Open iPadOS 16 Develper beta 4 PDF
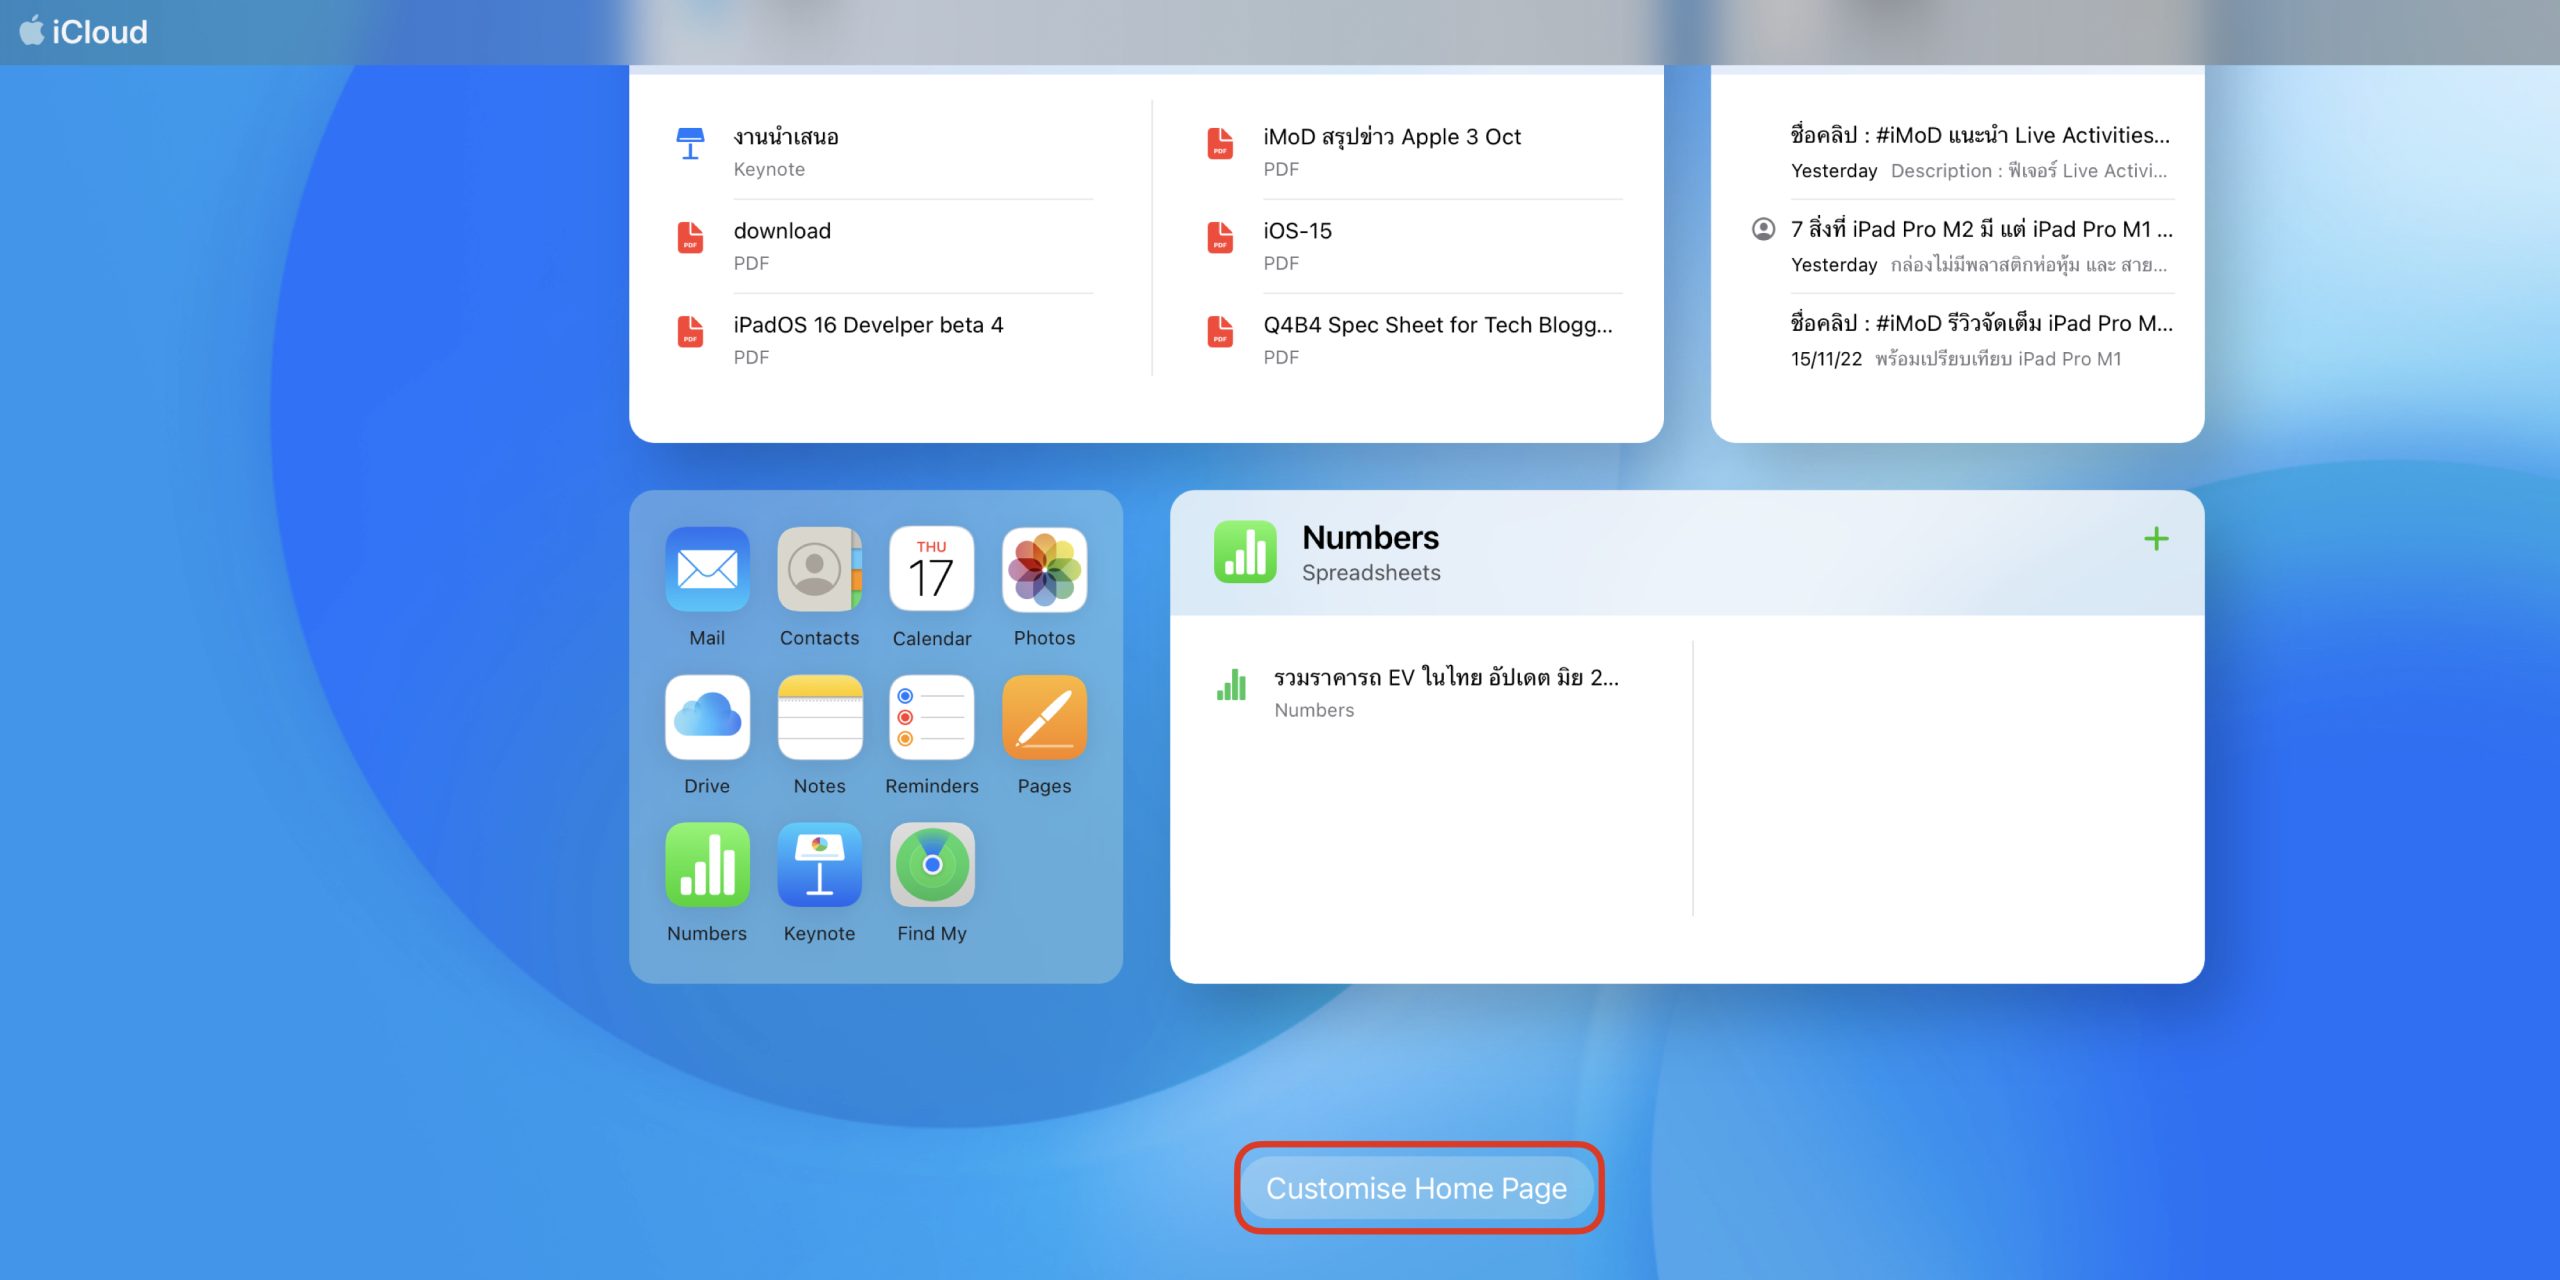The width and height of the screenshot is (2560, 1280). (x=868, y=339)
